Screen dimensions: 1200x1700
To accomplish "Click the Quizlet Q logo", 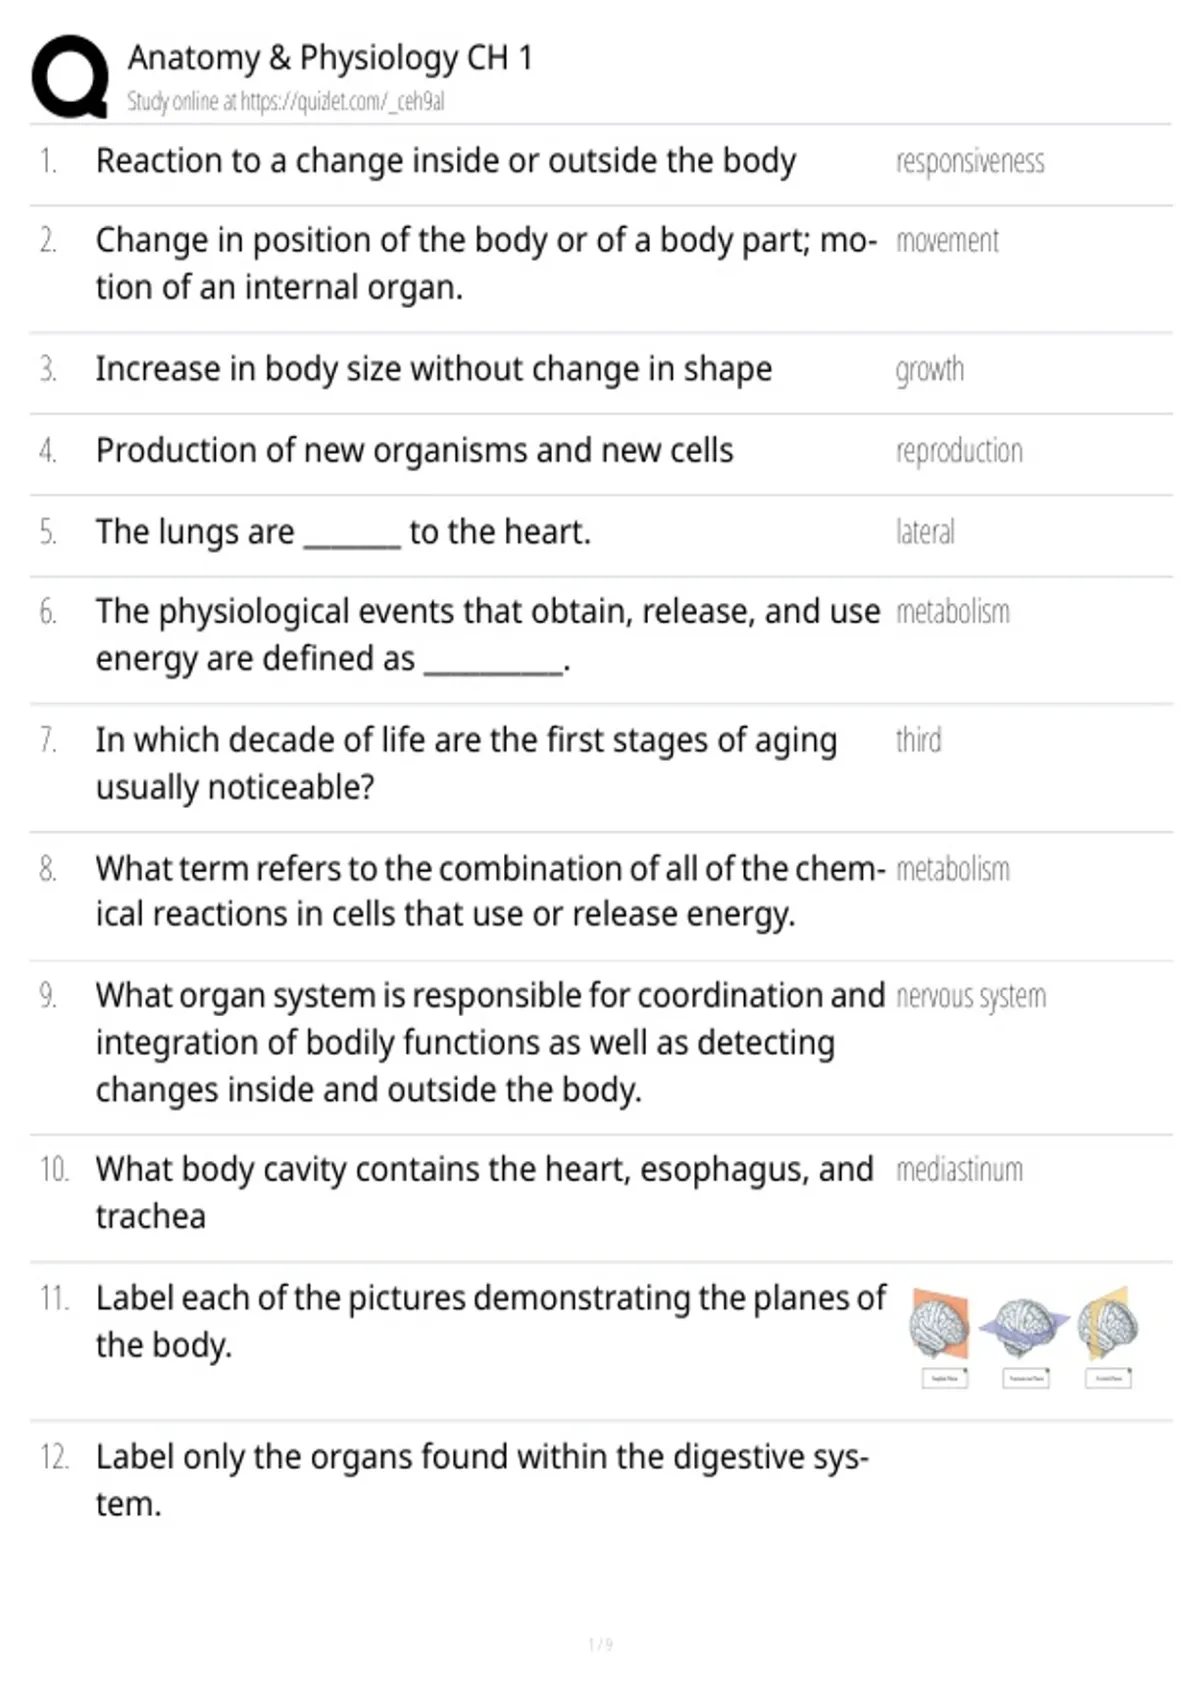I will point(70,77).
